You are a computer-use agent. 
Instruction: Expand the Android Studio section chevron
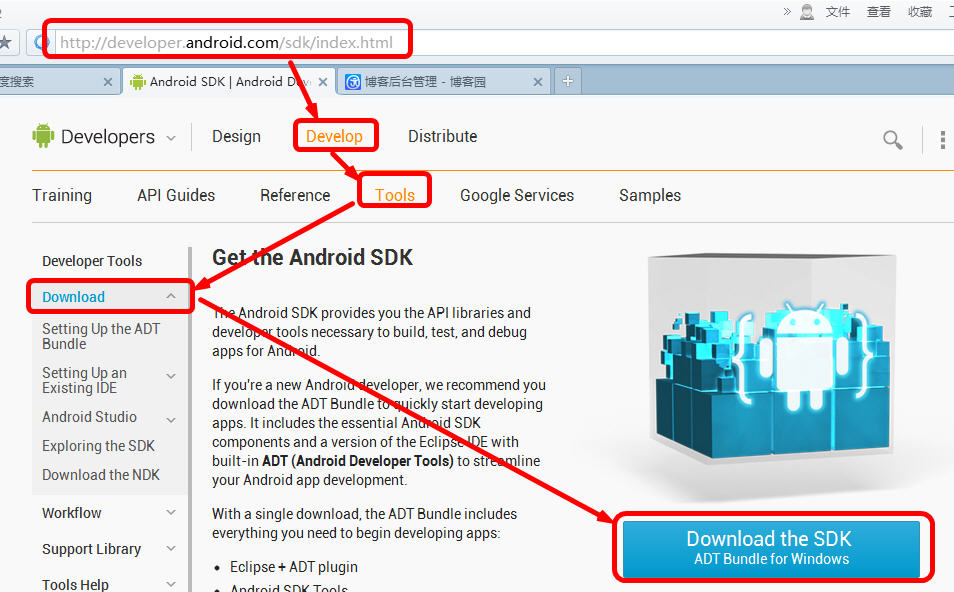click(171, 420)
